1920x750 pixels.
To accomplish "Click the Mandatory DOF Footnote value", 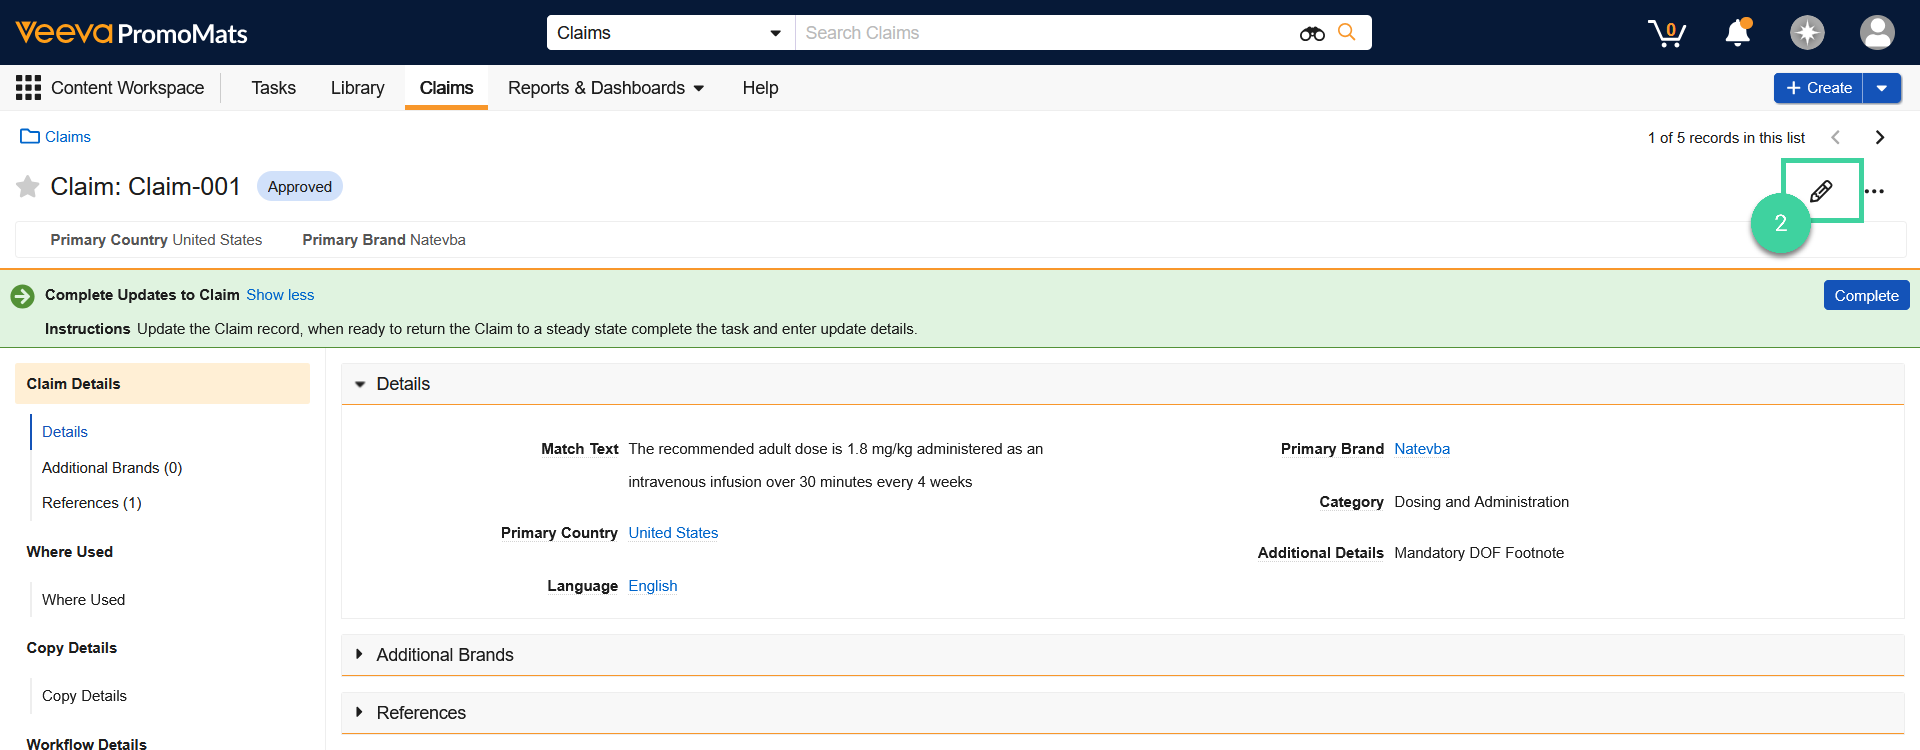I will pyautogui.click(x=1479, y=553).
